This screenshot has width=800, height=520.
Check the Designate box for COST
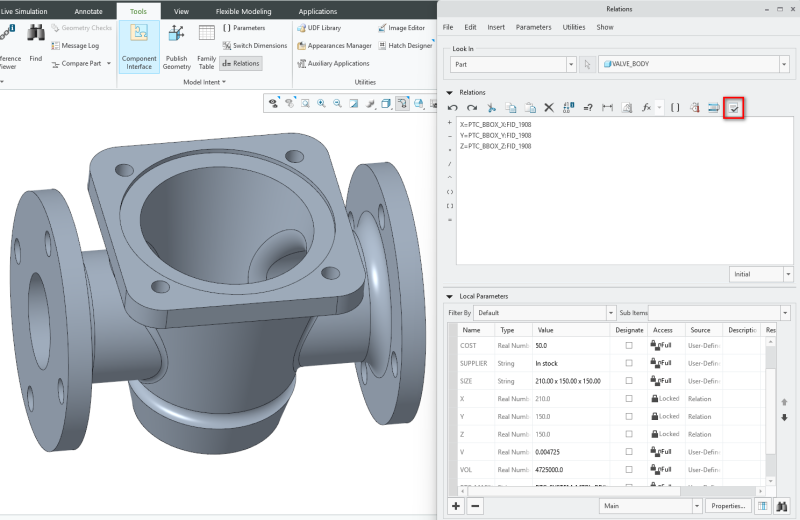point(629,345)
